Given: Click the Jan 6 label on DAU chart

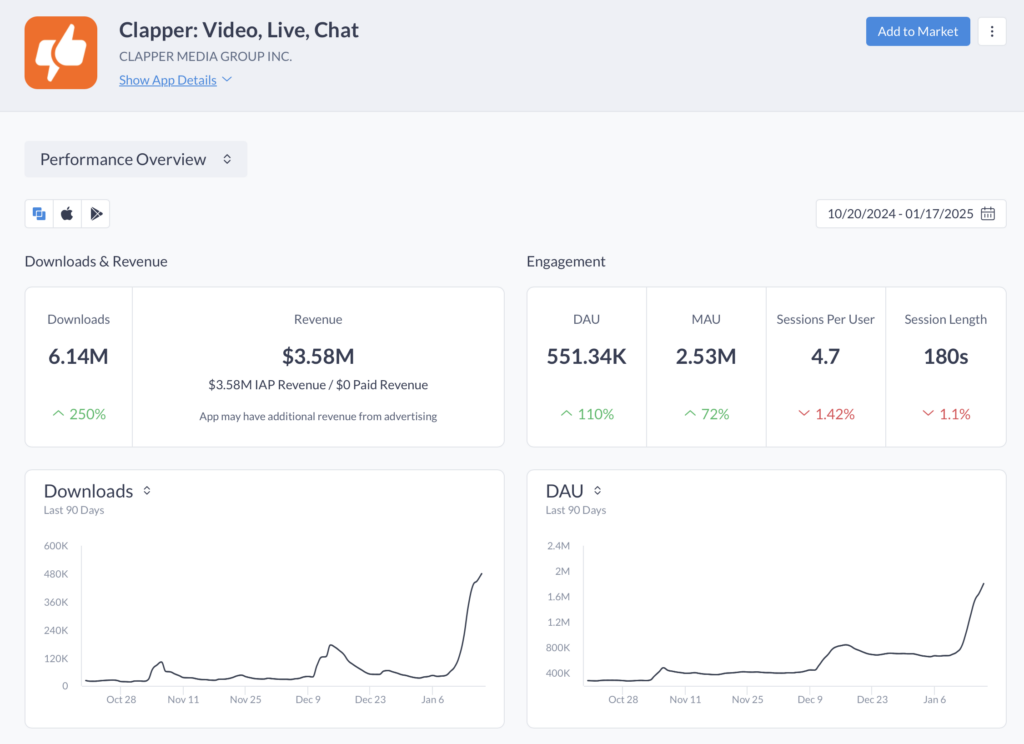Looking at the screenshot, I should click(x=935, y=700).
